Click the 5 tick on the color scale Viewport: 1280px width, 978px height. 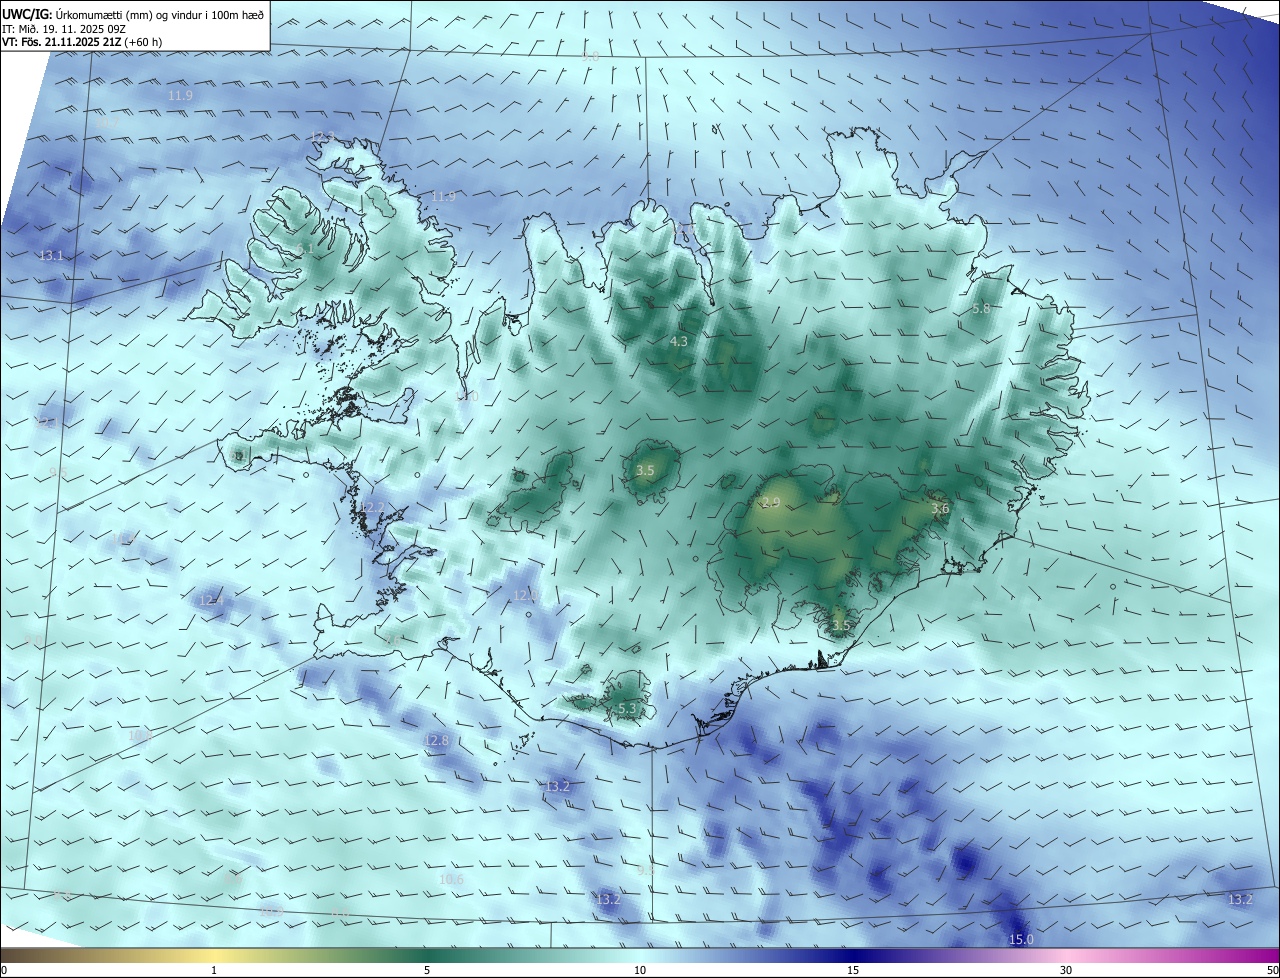pyautogui.click(x=427, y=970)
